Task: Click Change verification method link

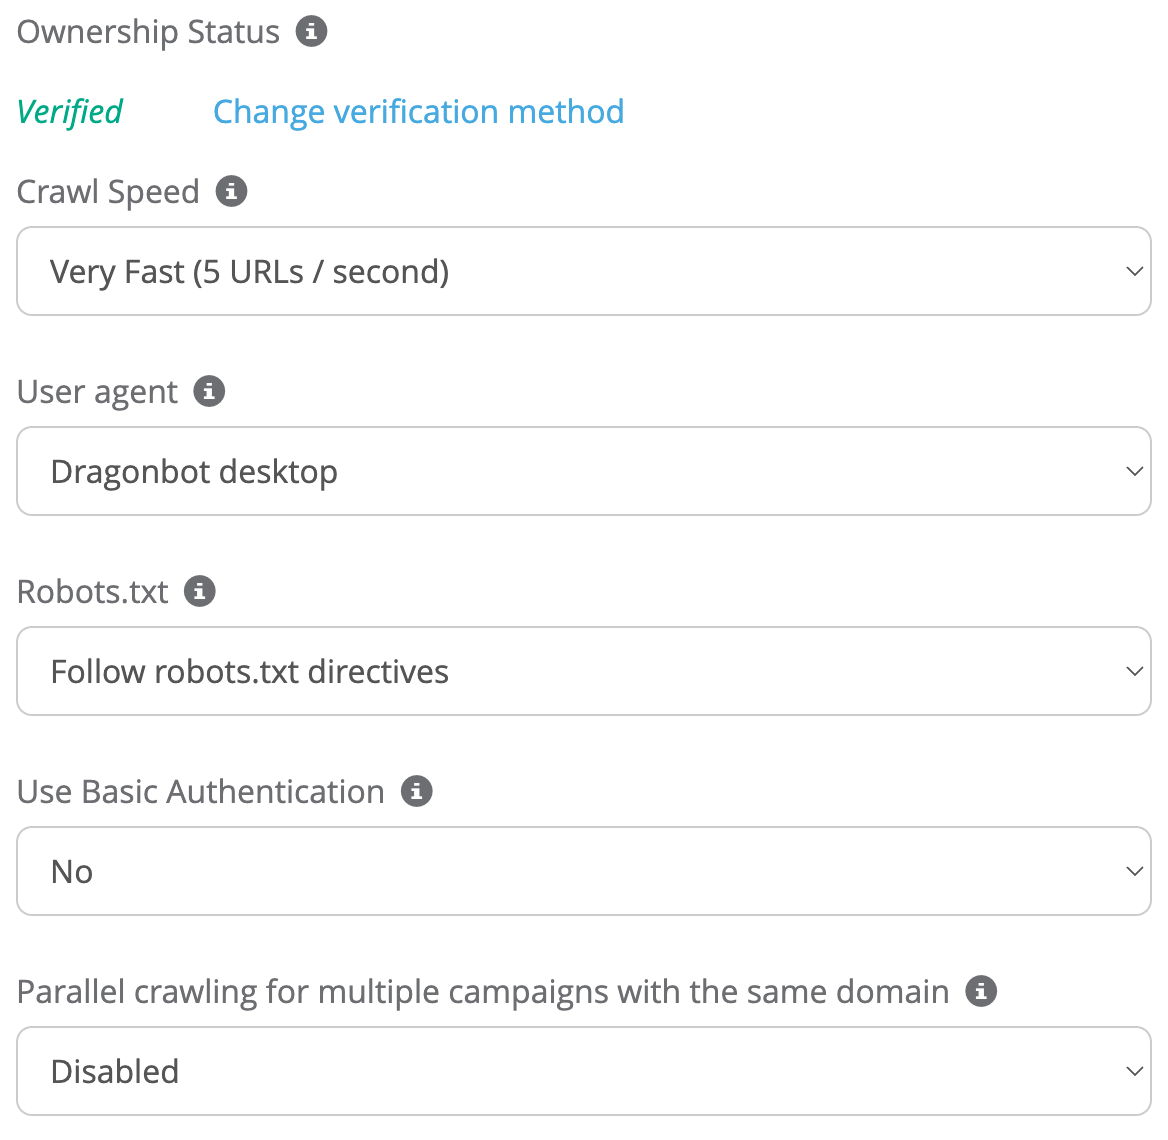Action: pyautogui.click(x=418, y=111)
